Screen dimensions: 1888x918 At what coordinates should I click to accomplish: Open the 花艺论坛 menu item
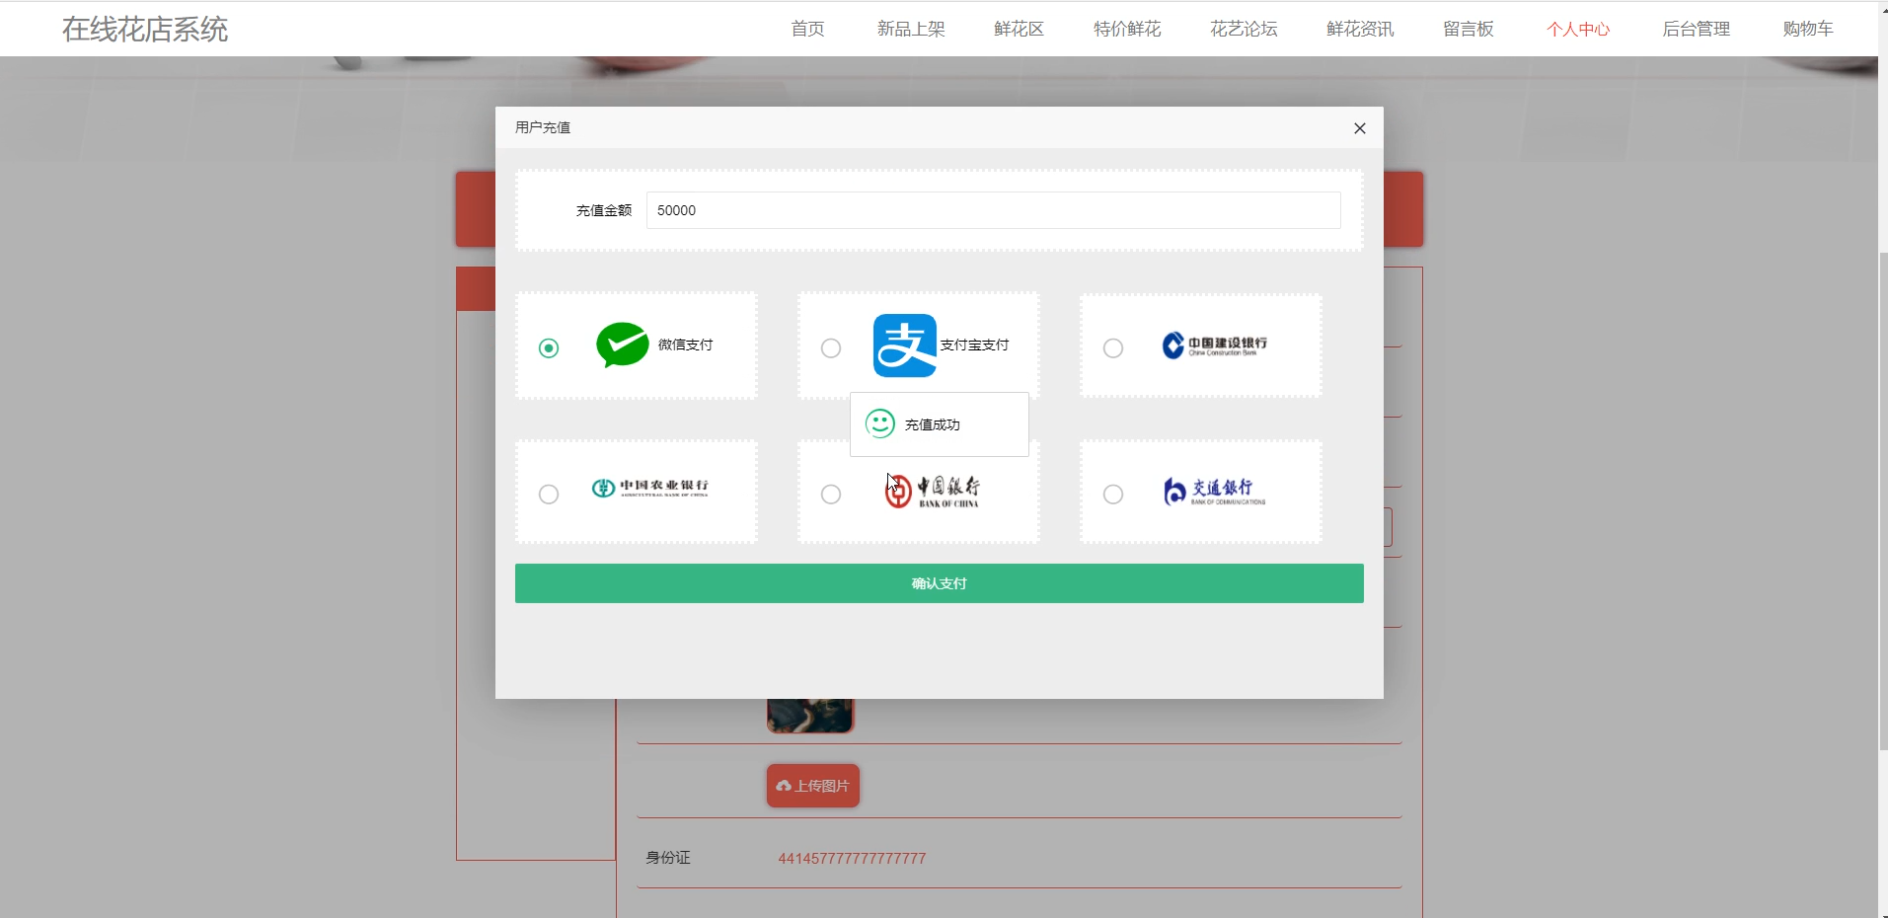tap(1244, 29)
